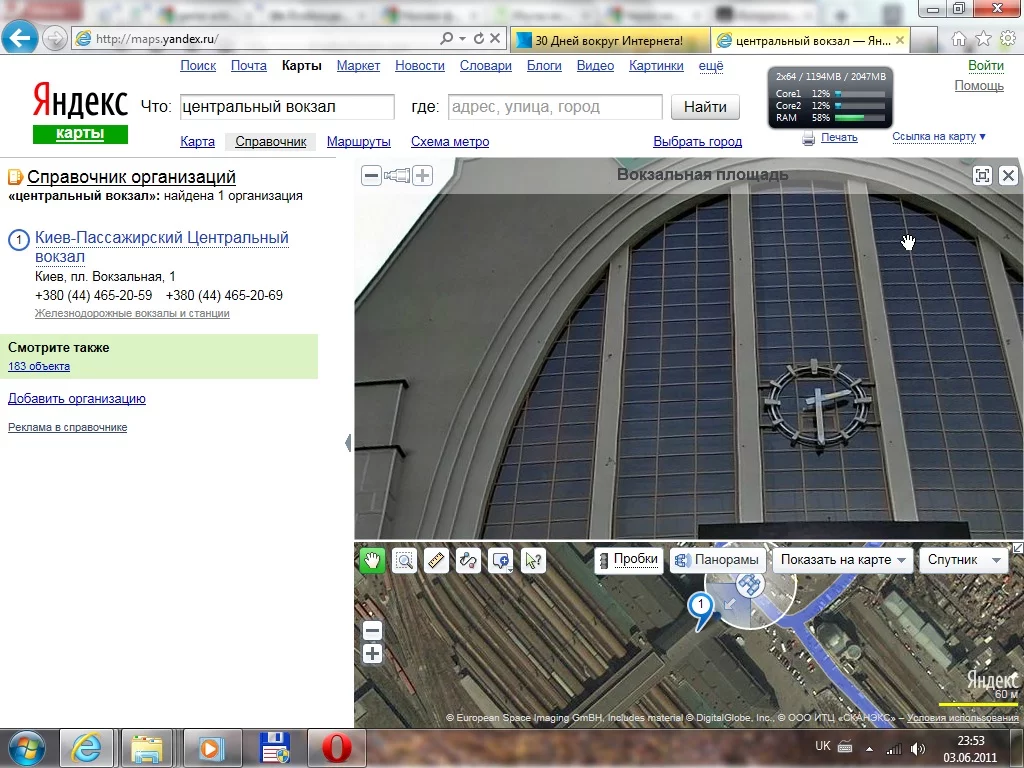Expand the Ссылка на карту menu
1024x768 pixels.
938,137
